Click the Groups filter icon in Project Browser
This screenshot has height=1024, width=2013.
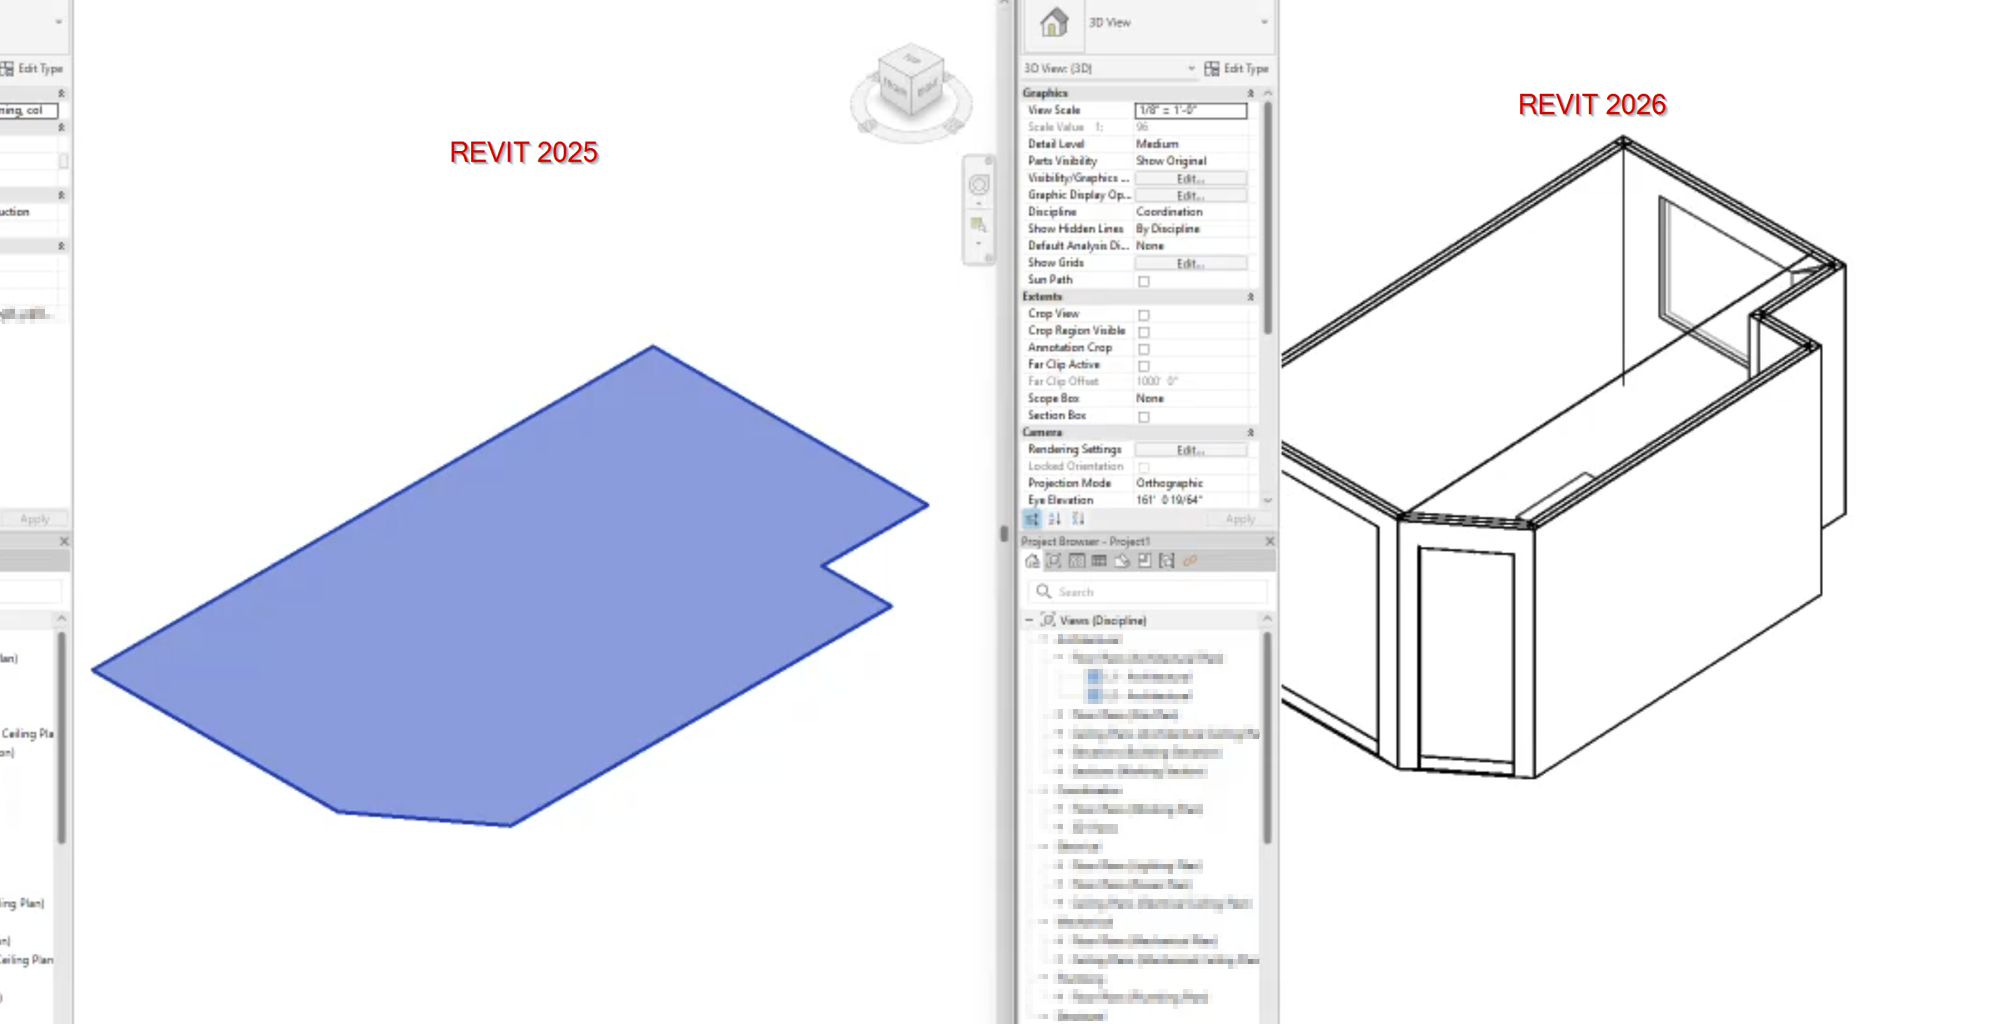point(1167,561)
